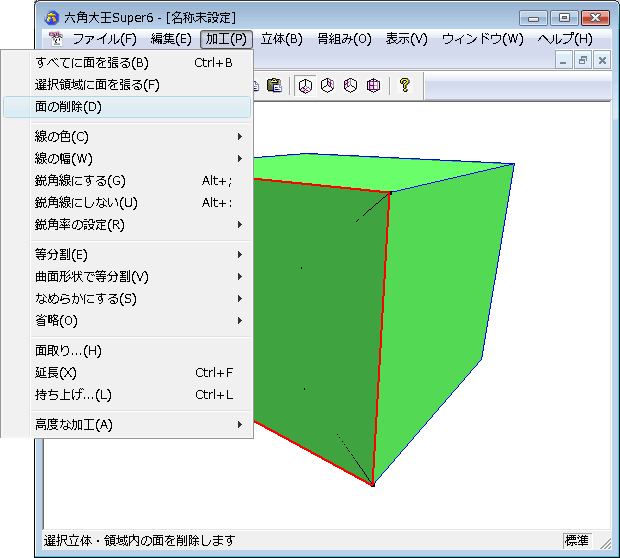Select the cube right-plane work surface icon
Viewport: 620px width, 558px height.
click(327, 85)
